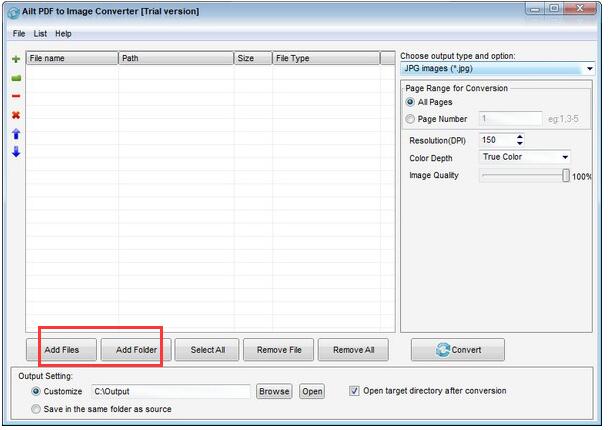Image resolution: width=609 pixels, height=430 pixels.
Task: Decrease Resolution DPI with down arrow
Action: click(520, 143)
